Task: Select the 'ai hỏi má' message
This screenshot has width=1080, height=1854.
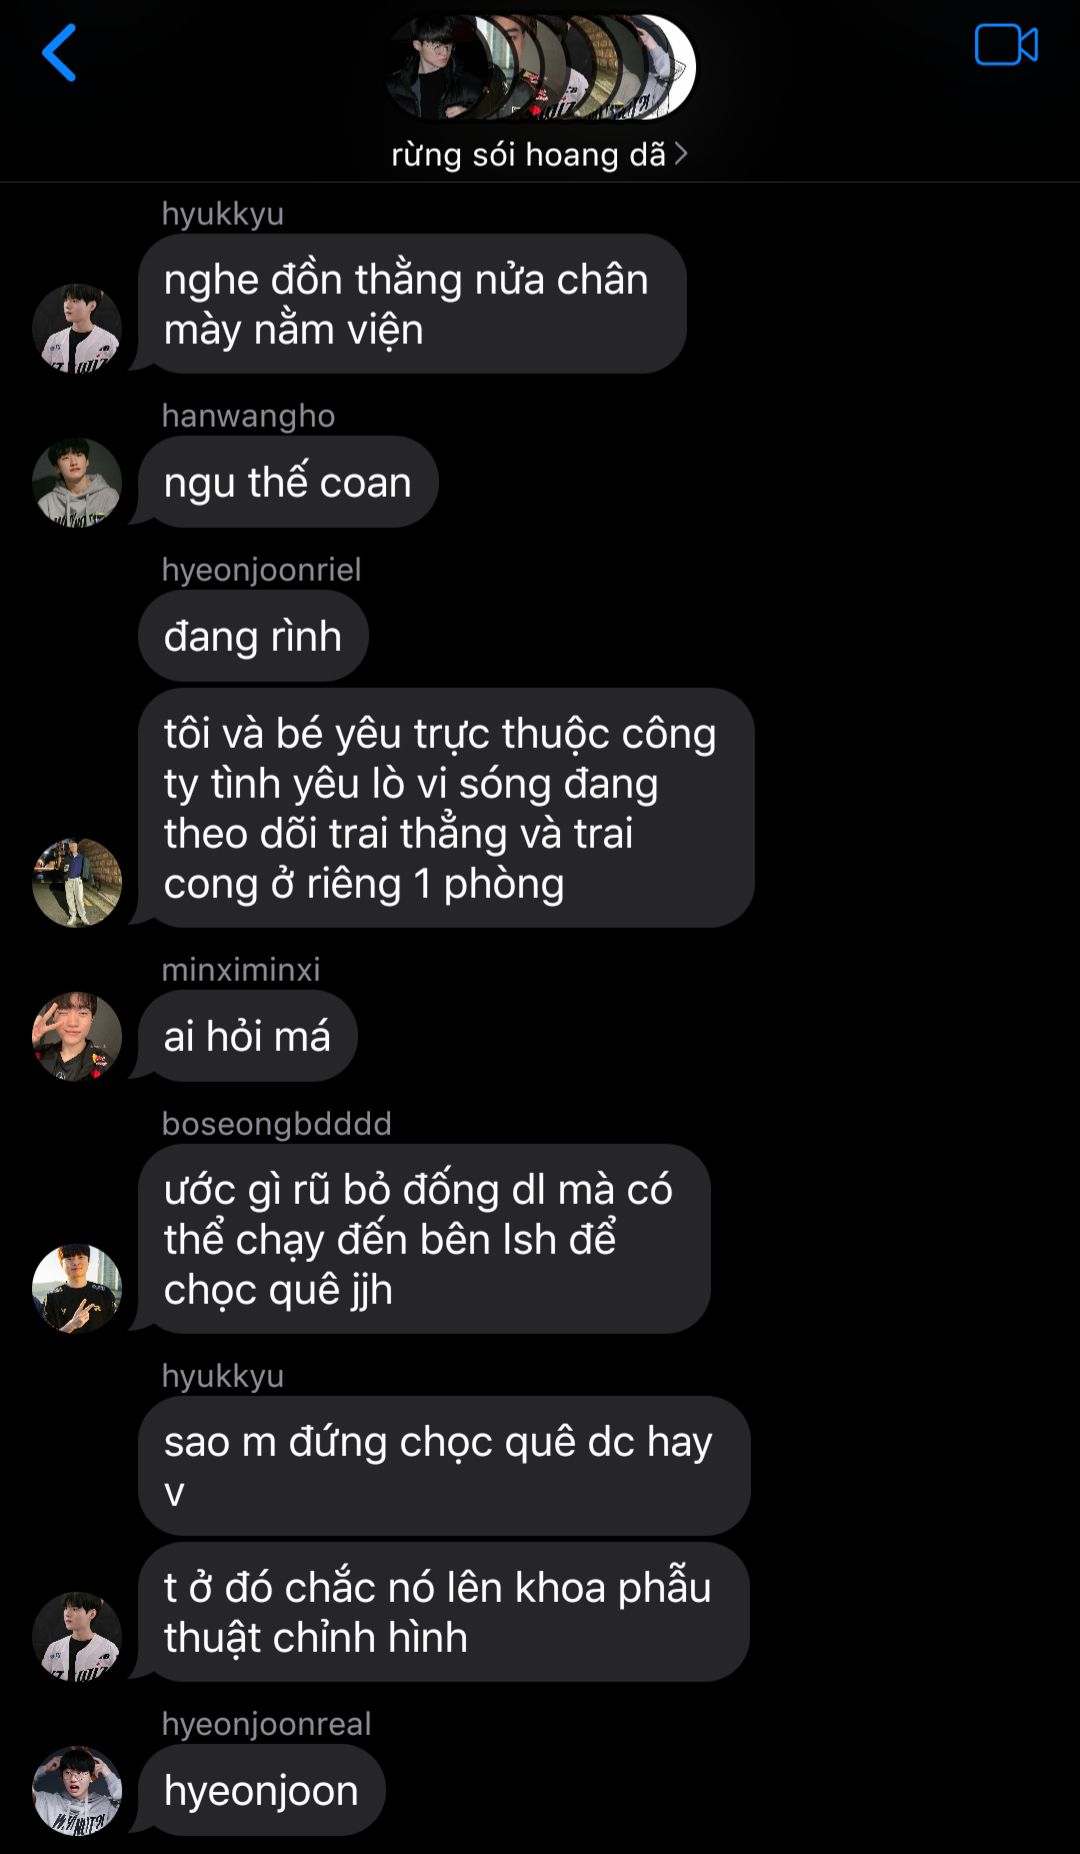Action: pos(247,1036)
